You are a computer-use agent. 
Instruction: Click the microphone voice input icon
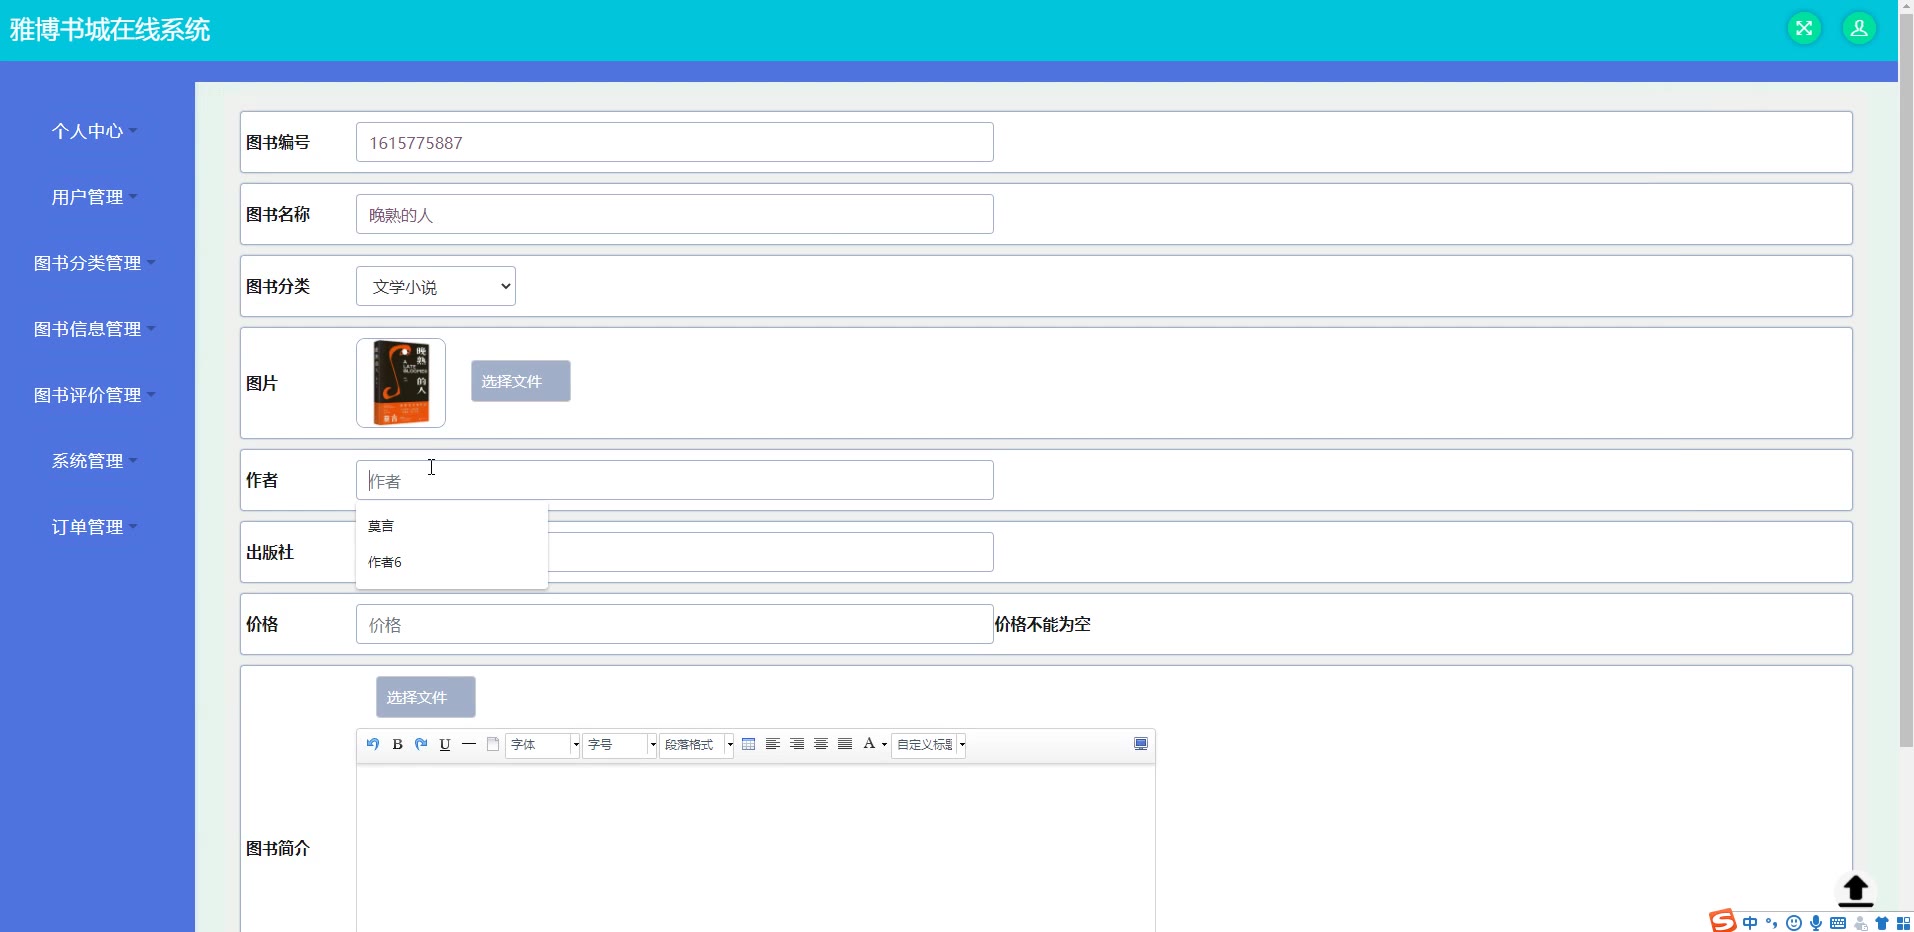1816,923
